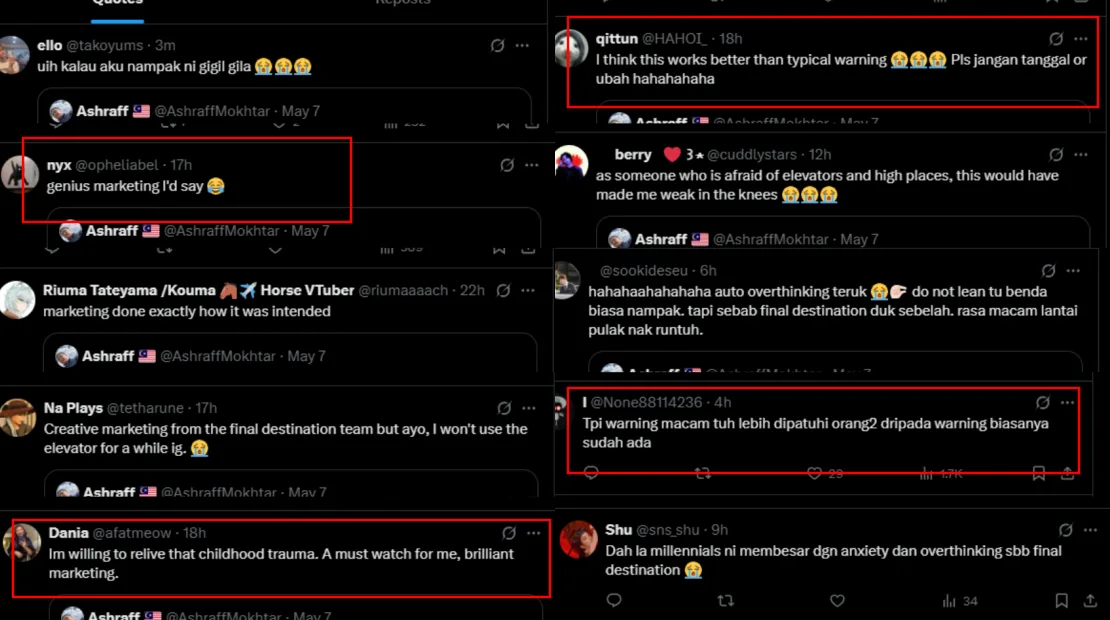Like the None88114236 warning tweet

coord(815,473)
